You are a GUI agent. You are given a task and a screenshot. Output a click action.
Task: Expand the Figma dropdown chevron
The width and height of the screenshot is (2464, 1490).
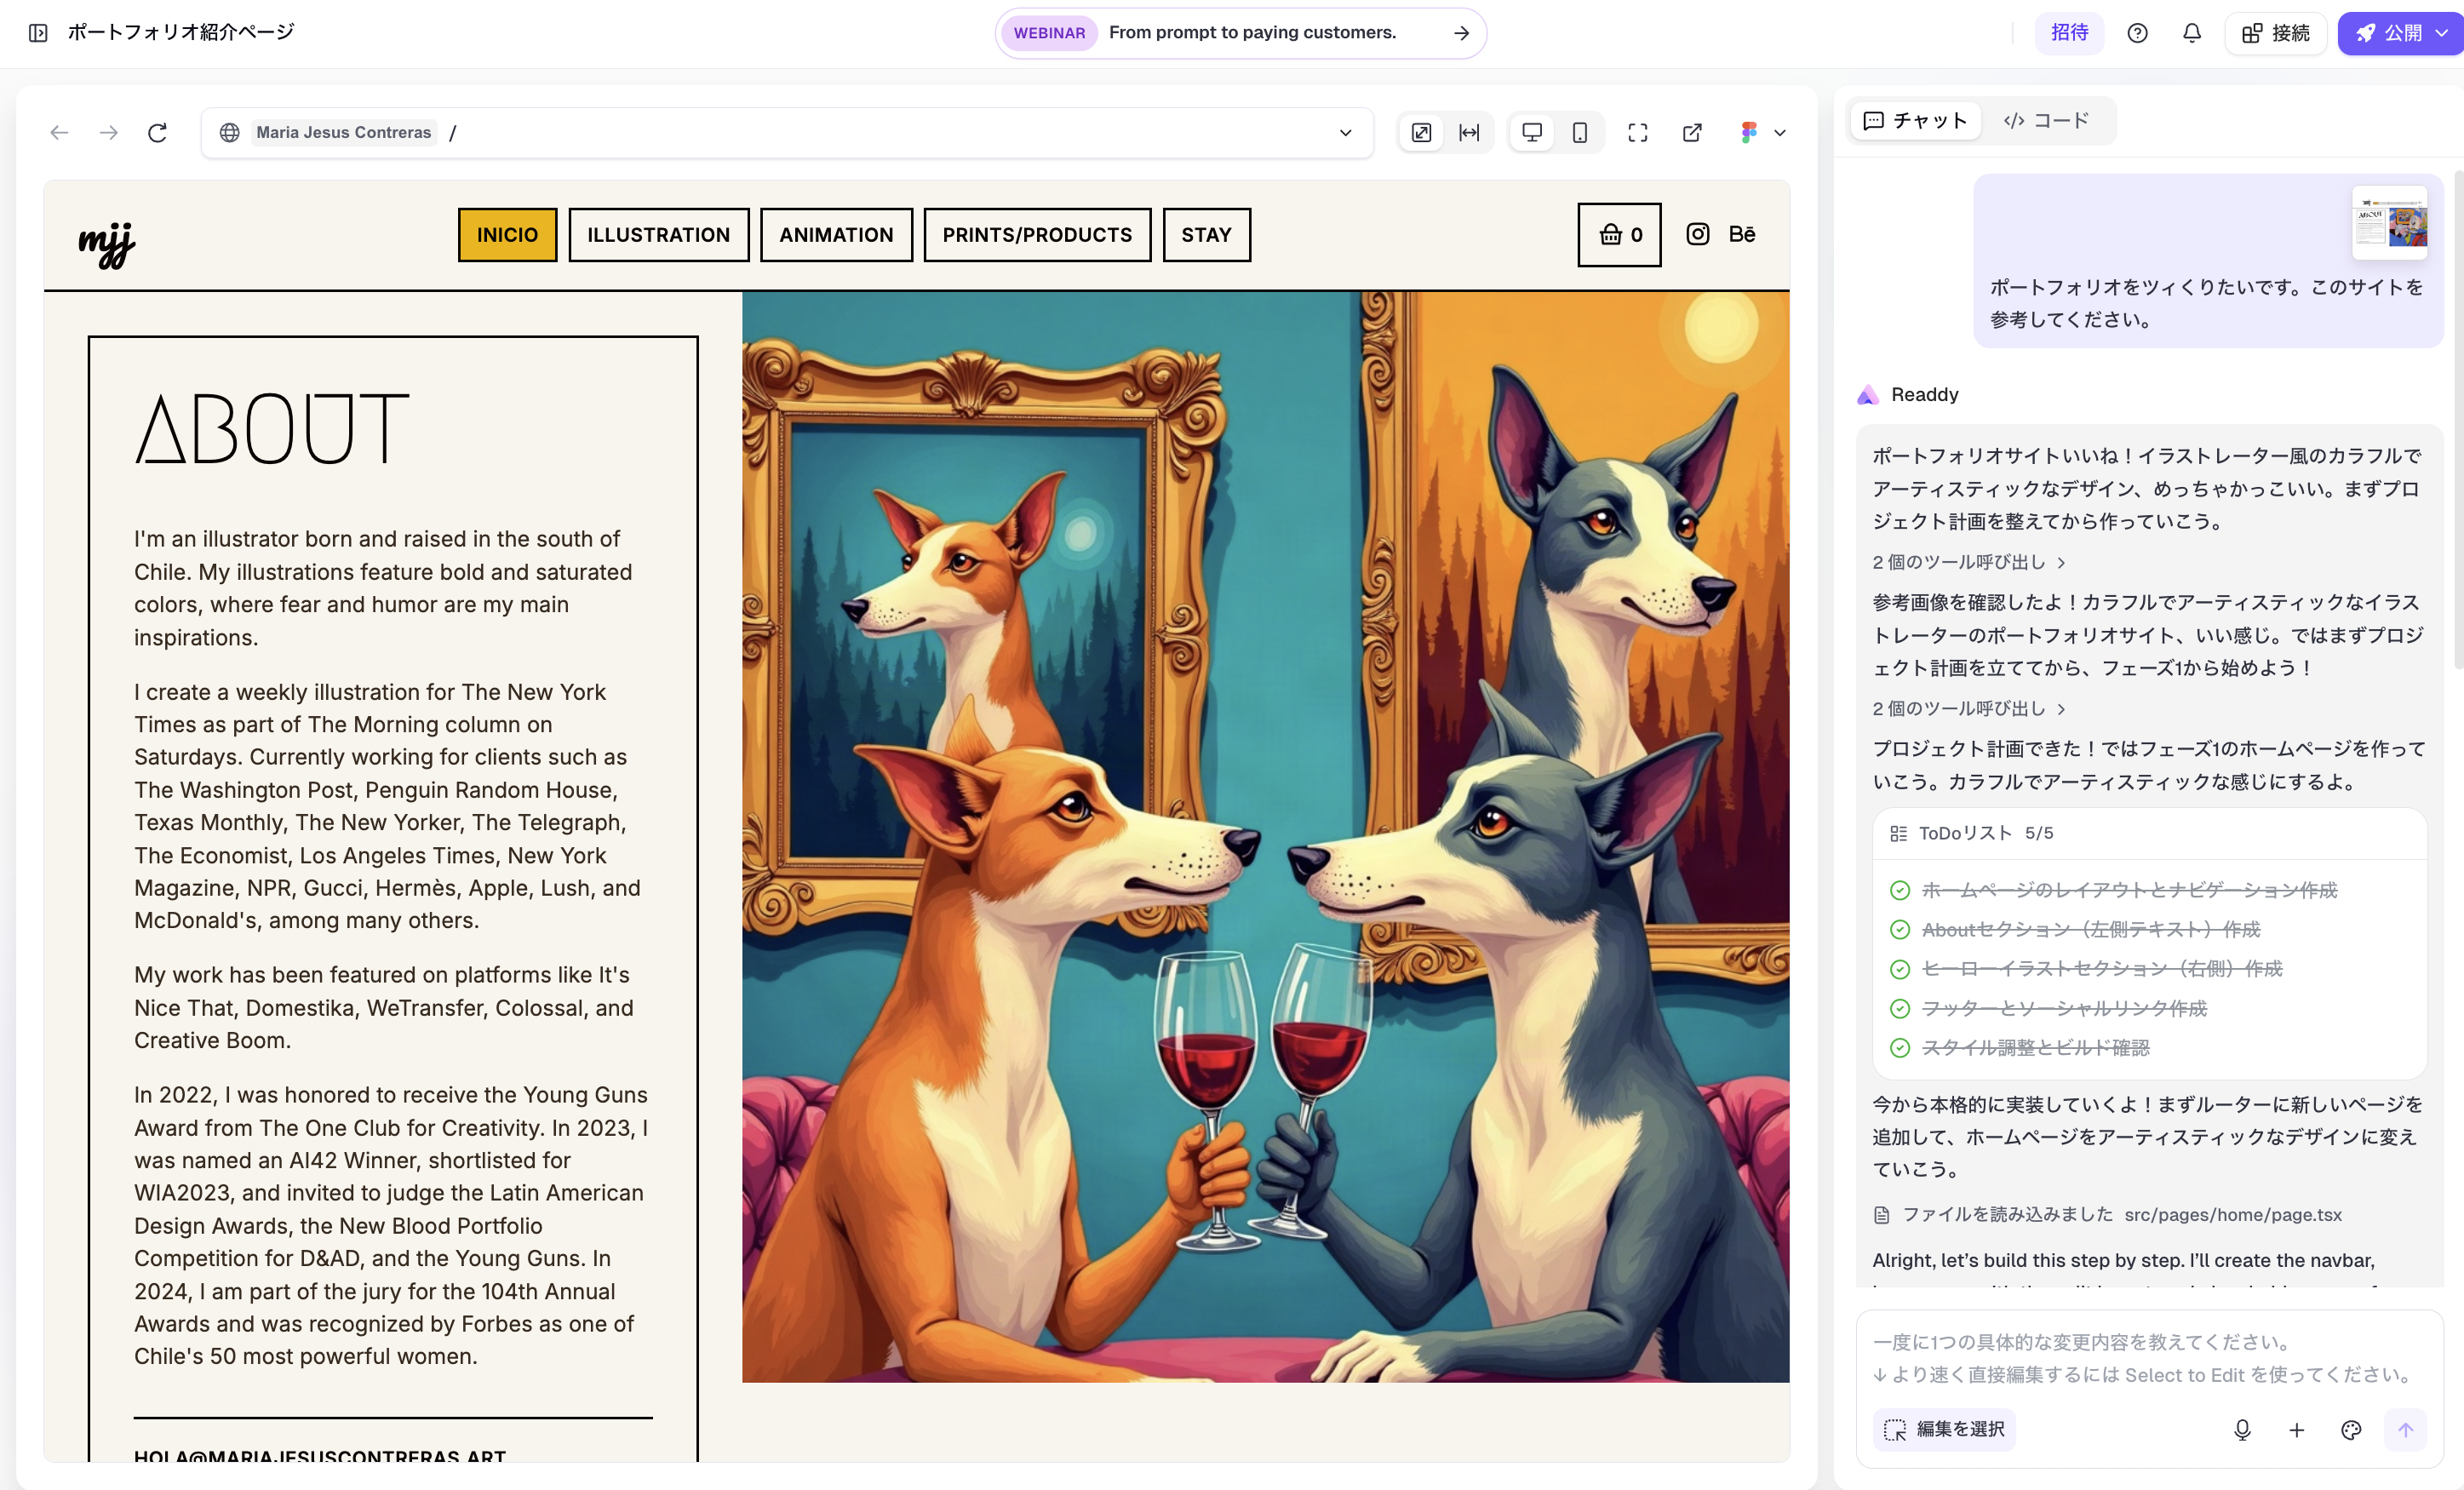tap(1780, 132)
